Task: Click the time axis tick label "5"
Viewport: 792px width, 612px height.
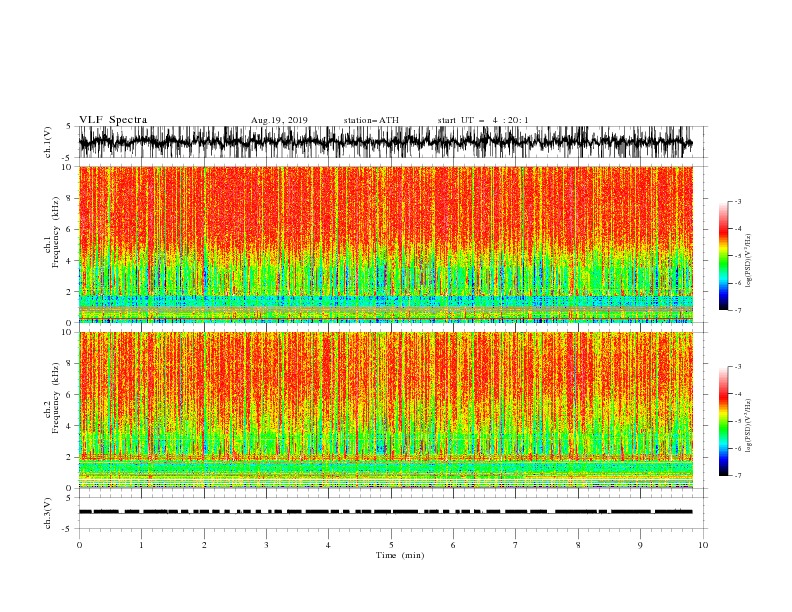Action: coord(391,545)
